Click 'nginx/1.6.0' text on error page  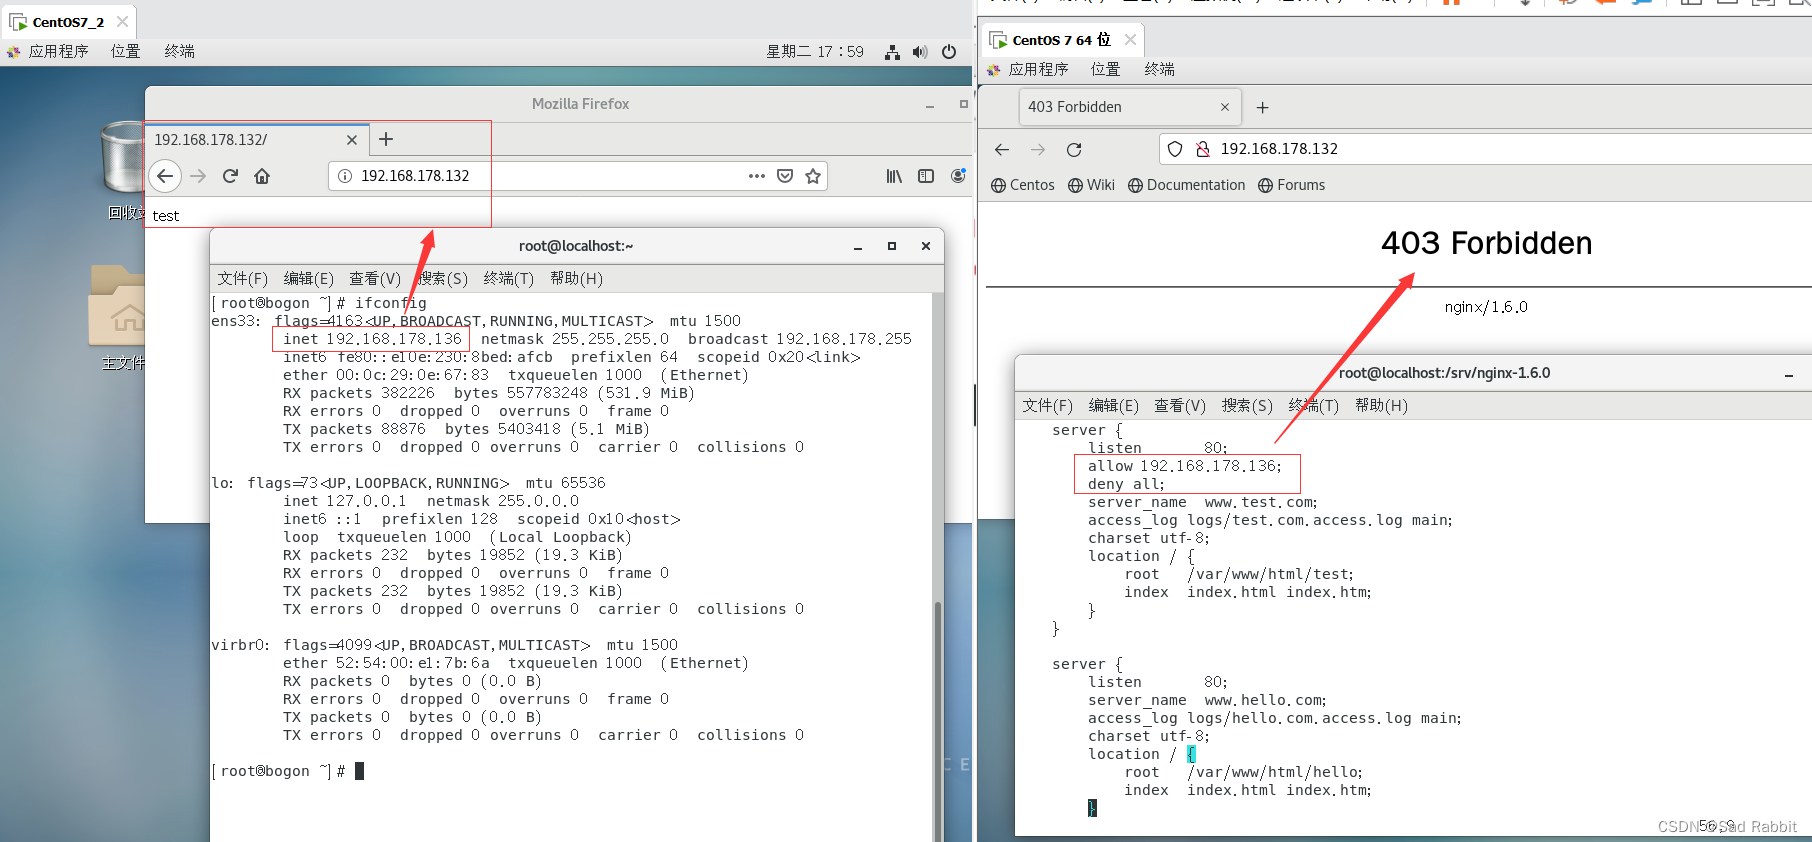(x=1486, y=307)
